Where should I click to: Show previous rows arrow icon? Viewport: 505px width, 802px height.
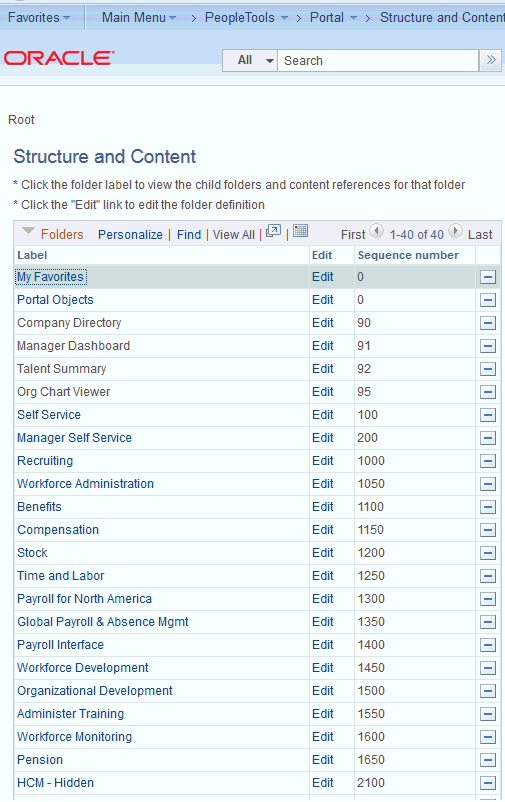377,231
